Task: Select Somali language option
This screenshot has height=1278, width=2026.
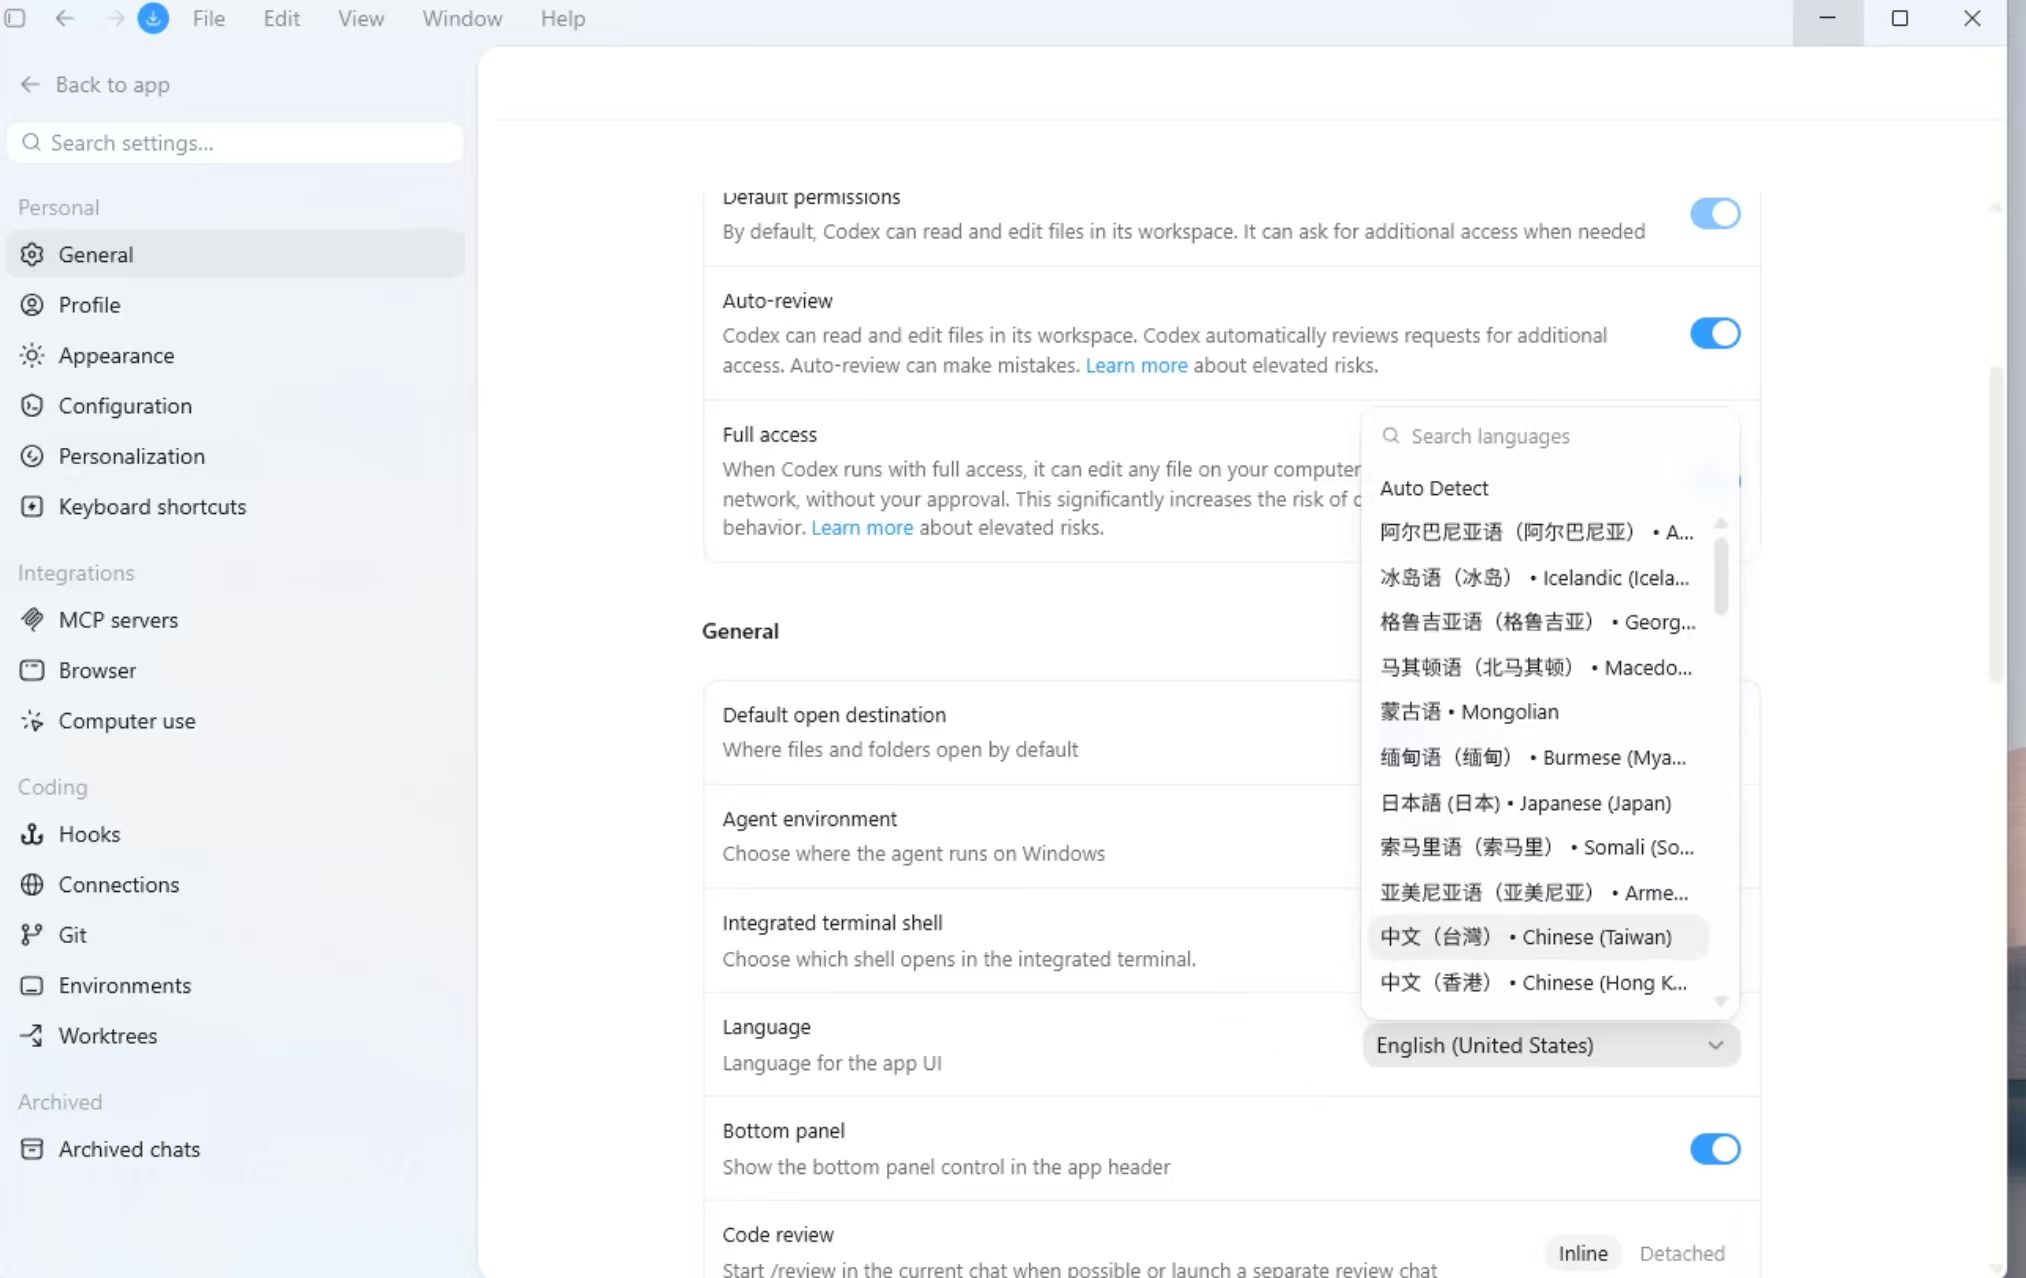Action: click(x=1537, y=848)
